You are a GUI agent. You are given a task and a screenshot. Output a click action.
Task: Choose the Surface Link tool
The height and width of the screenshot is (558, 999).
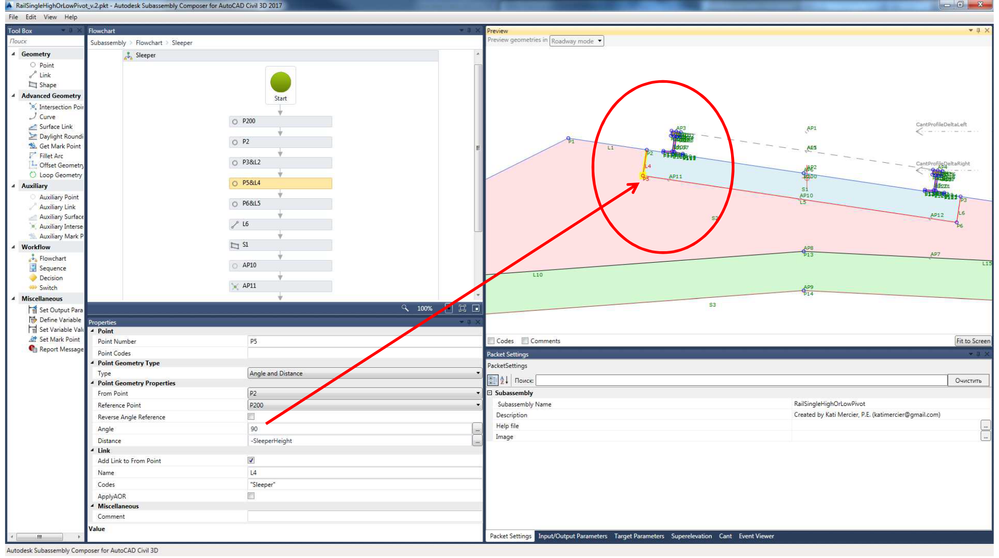(51, 127)
